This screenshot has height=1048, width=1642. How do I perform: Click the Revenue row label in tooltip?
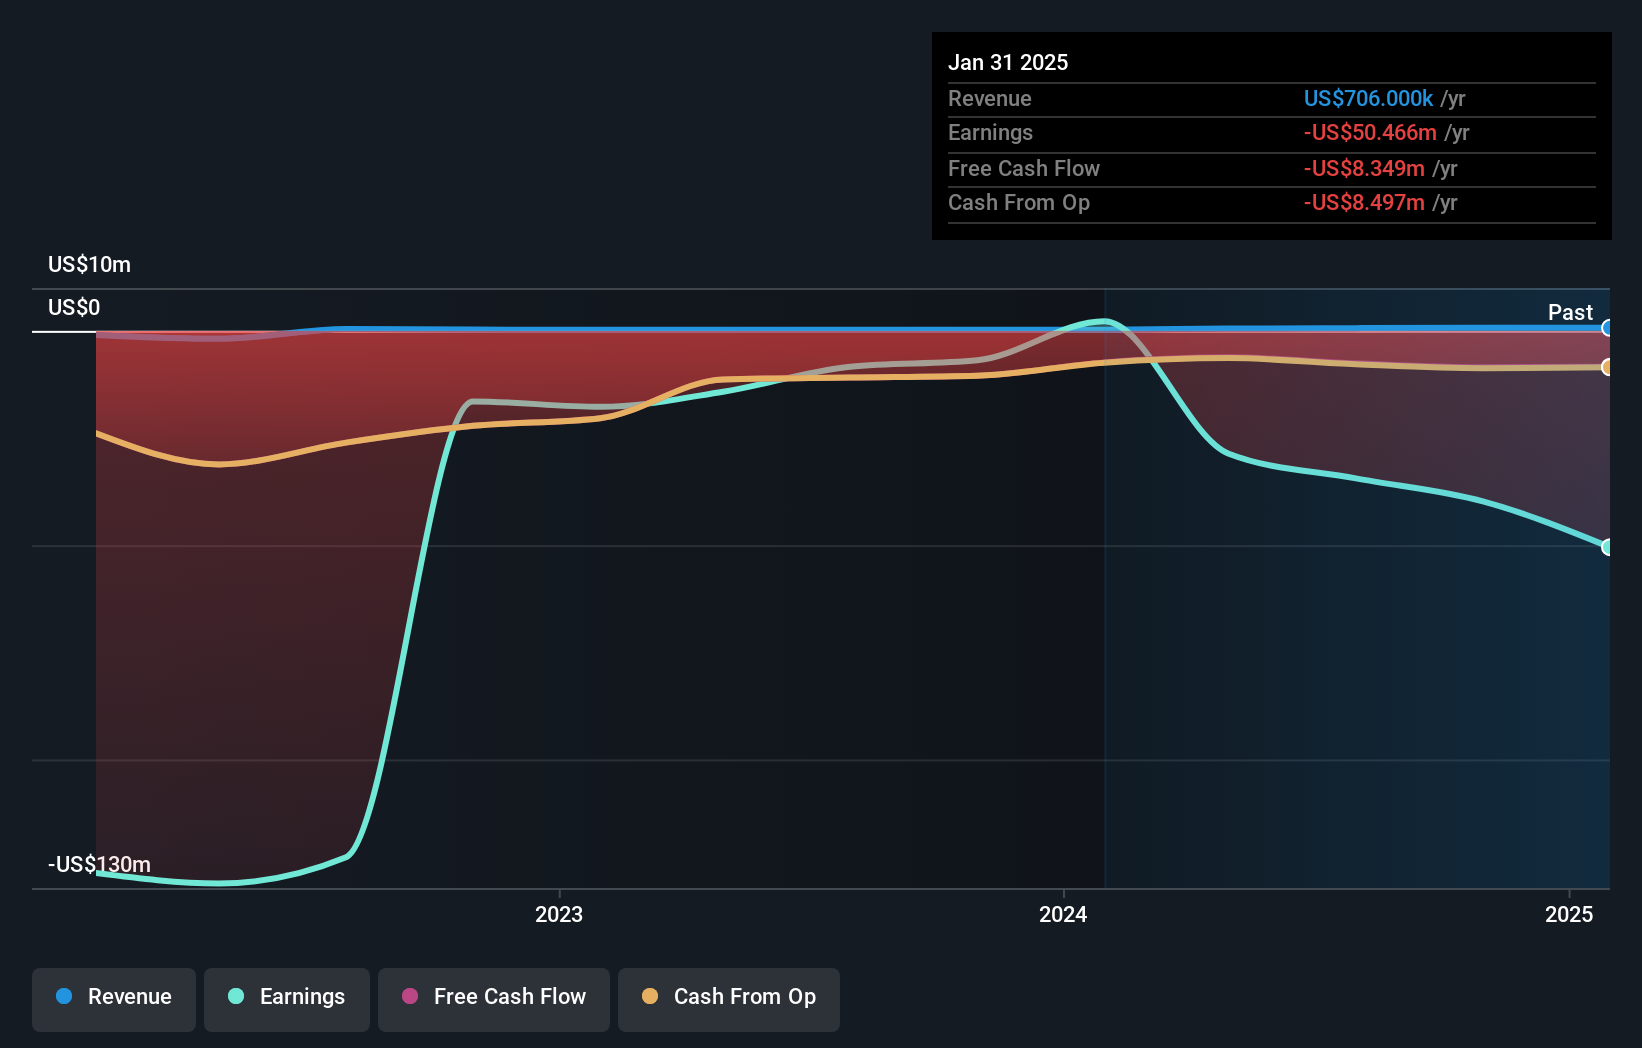pyautogui.click(x=990, y=99)
